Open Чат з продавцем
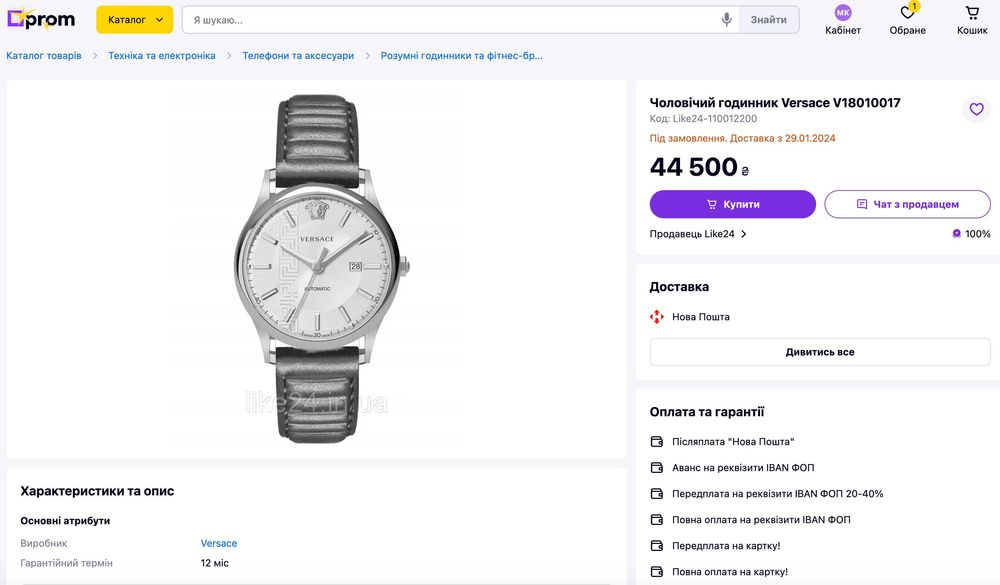The height and width of the screenshot is (585, 1000). (x=907, y=204)
